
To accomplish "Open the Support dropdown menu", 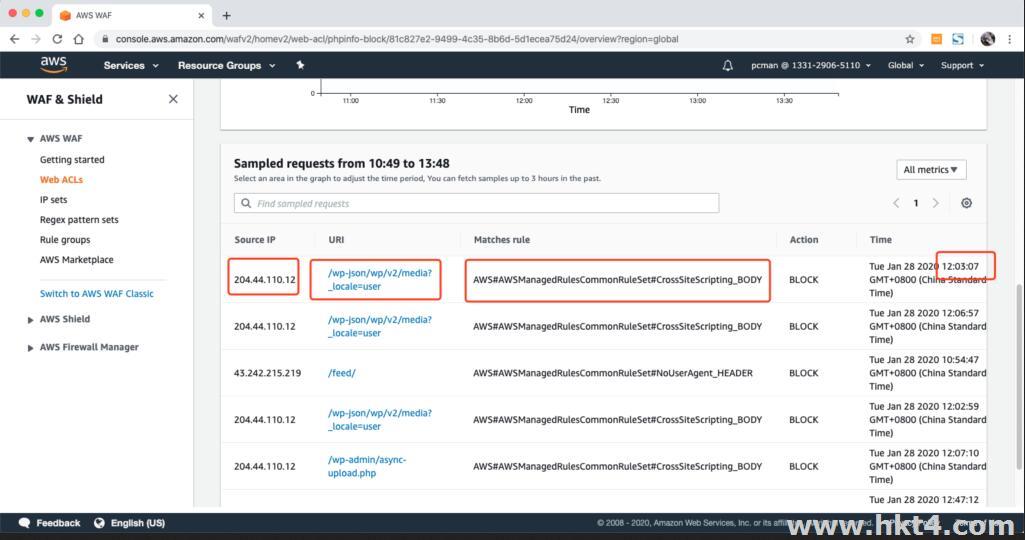I will click(x=962, y=65).
